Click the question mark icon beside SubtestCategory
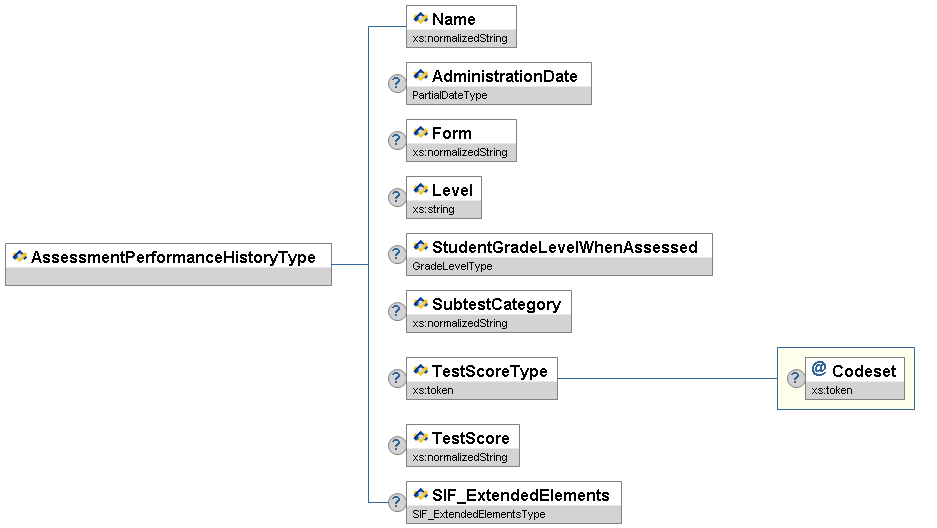Image resolution: width=937 pixels, height=528 pixels. point(397,311)
